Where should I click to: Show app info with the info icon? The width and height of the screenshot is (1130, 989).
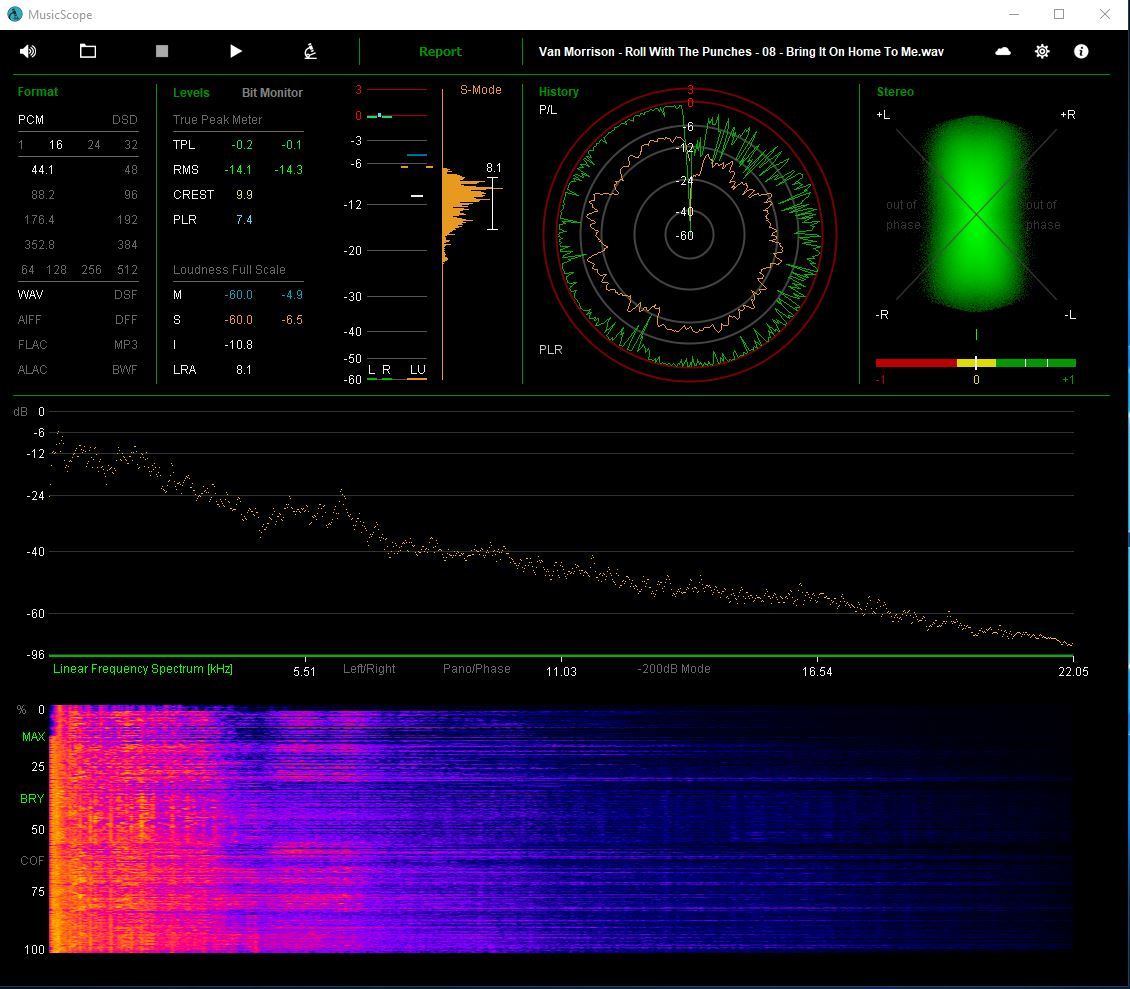coord(1081,51)
